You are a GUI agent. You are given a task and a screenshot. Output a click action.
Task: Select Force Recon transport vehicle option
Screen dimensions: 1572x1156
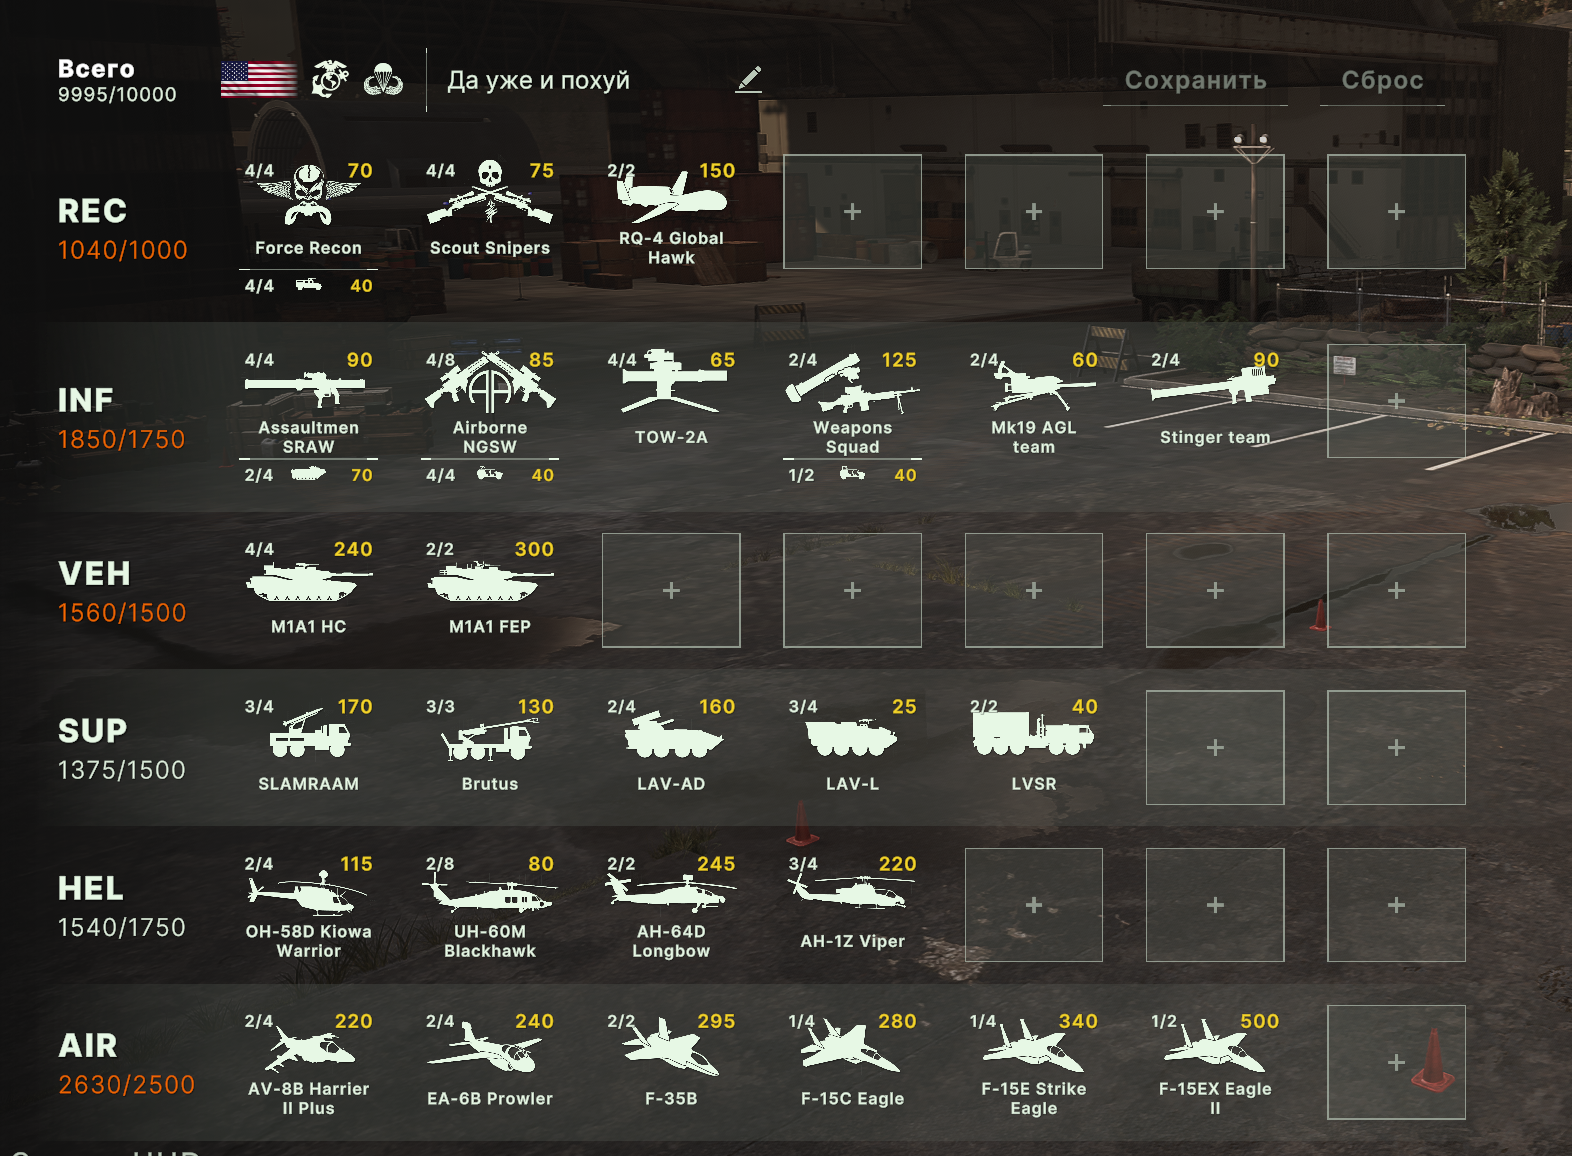[x=308, y=286]
